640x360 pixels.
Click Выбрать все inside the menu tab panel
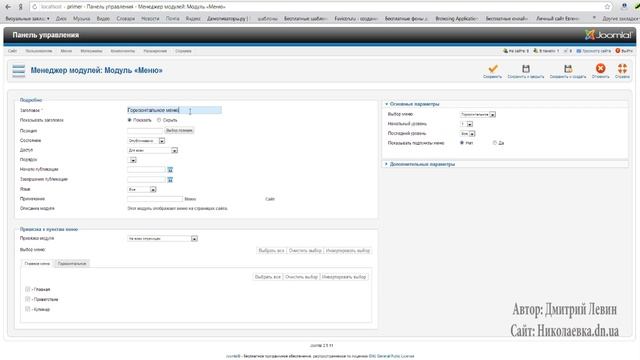pos(268,277)
